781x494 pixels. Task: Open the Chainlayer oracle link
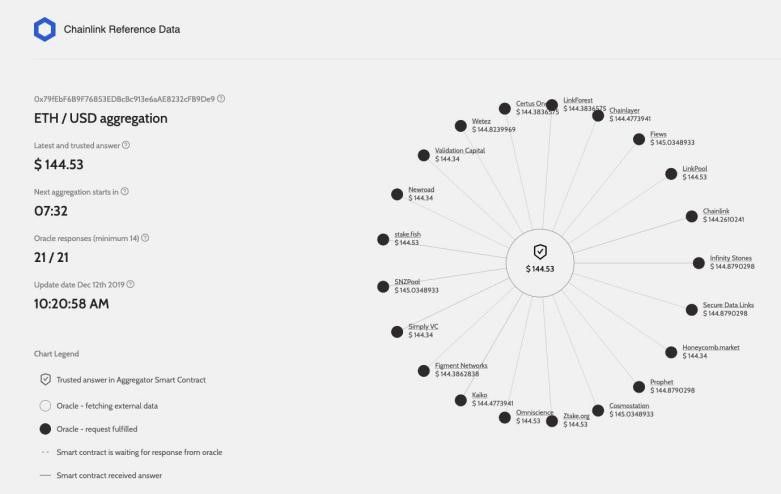[x=624, y=111]
